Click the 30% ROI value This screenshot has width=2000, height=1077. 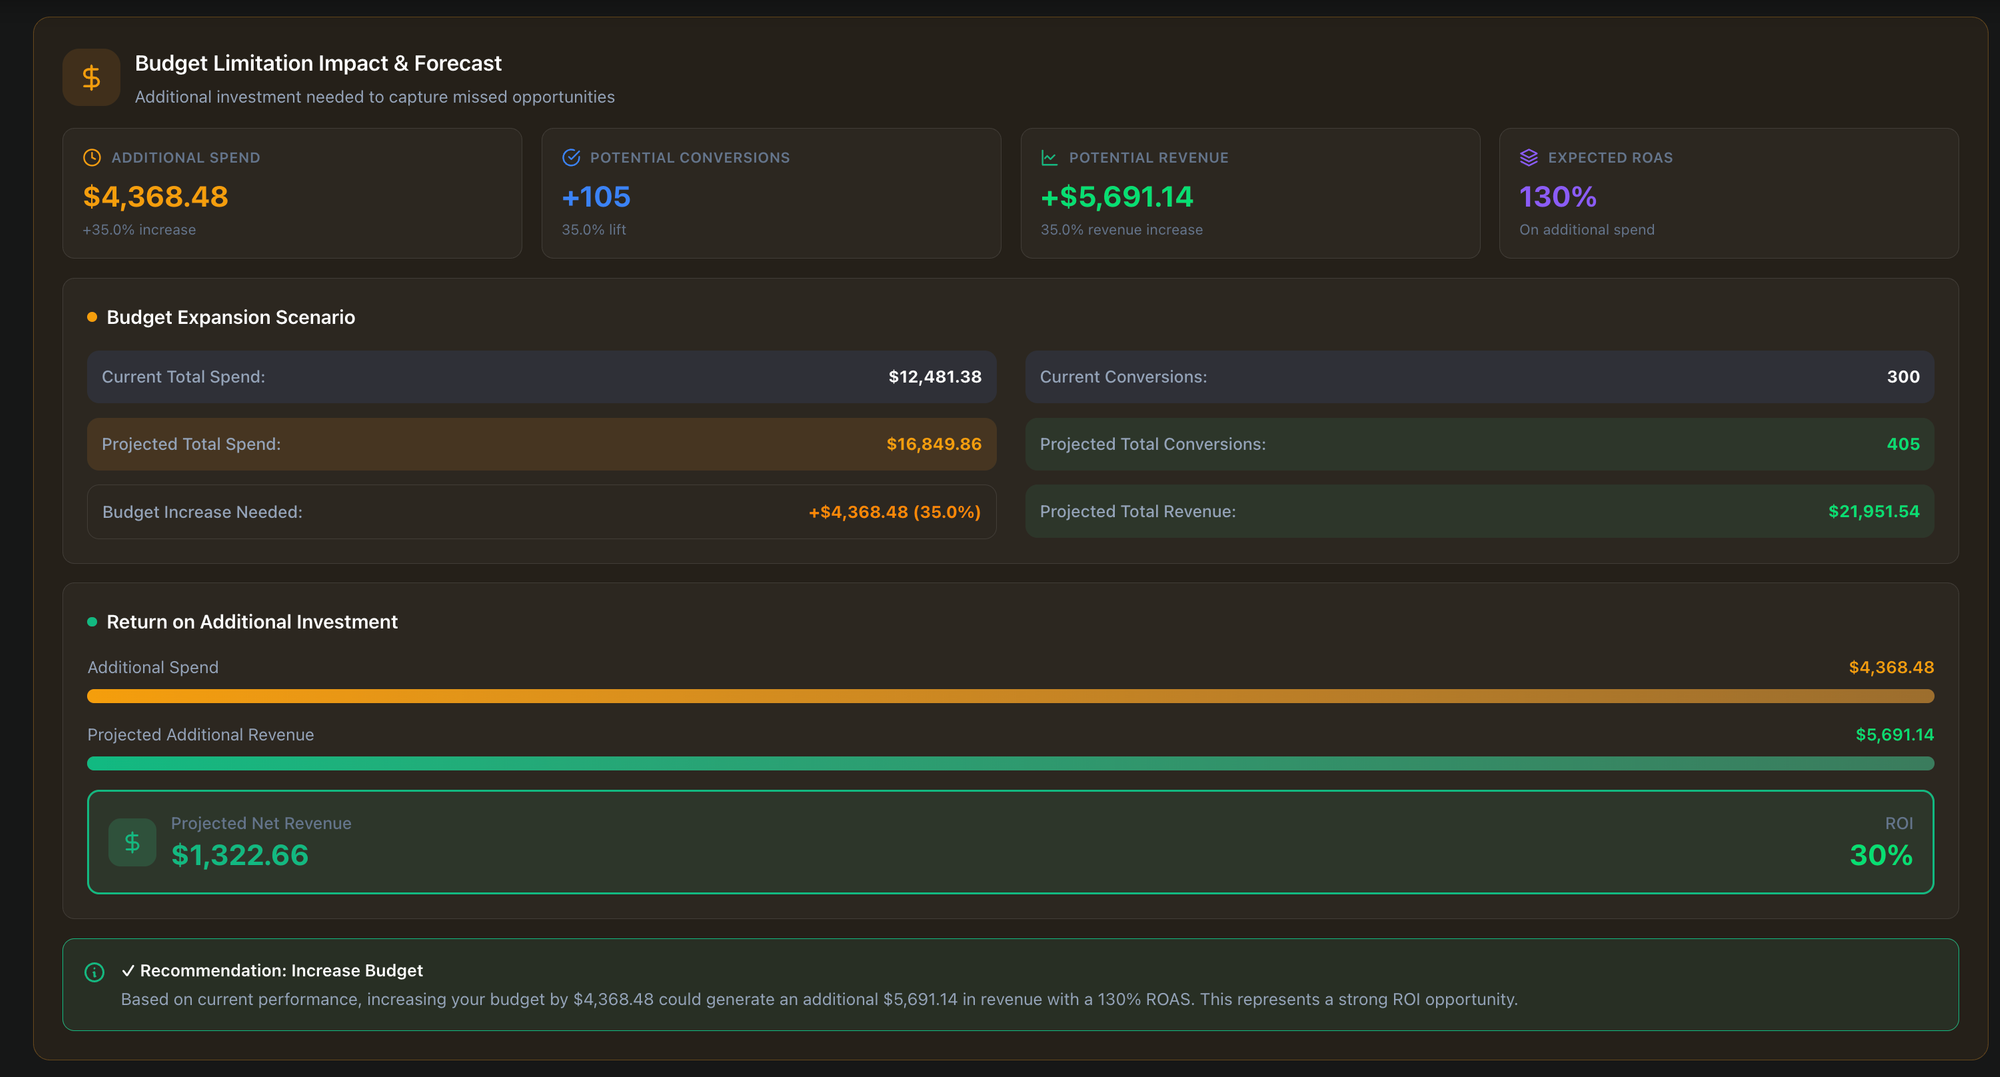[1880, 855]
